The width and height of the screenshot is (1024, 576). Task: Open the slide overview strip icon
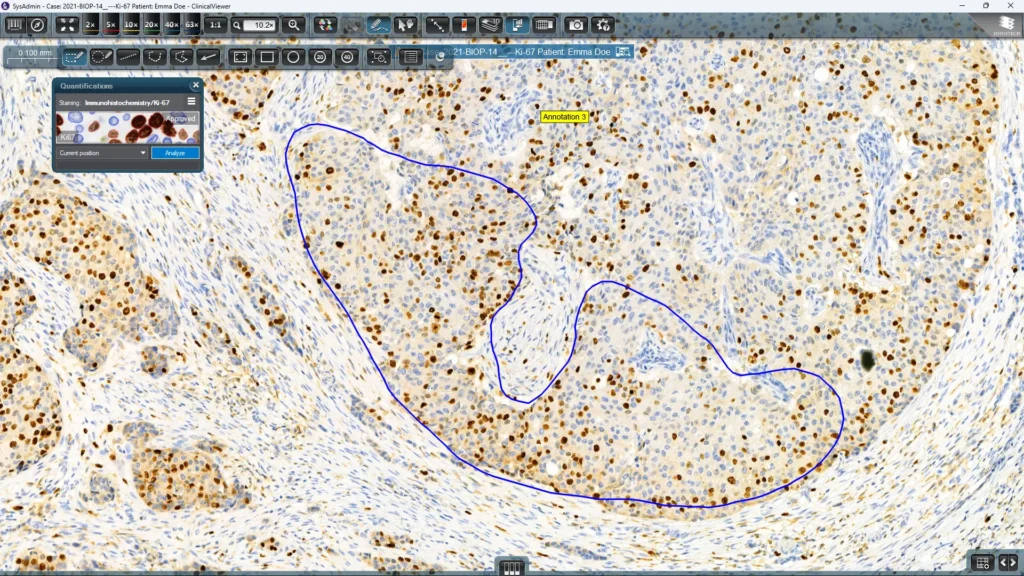point(544,25)
